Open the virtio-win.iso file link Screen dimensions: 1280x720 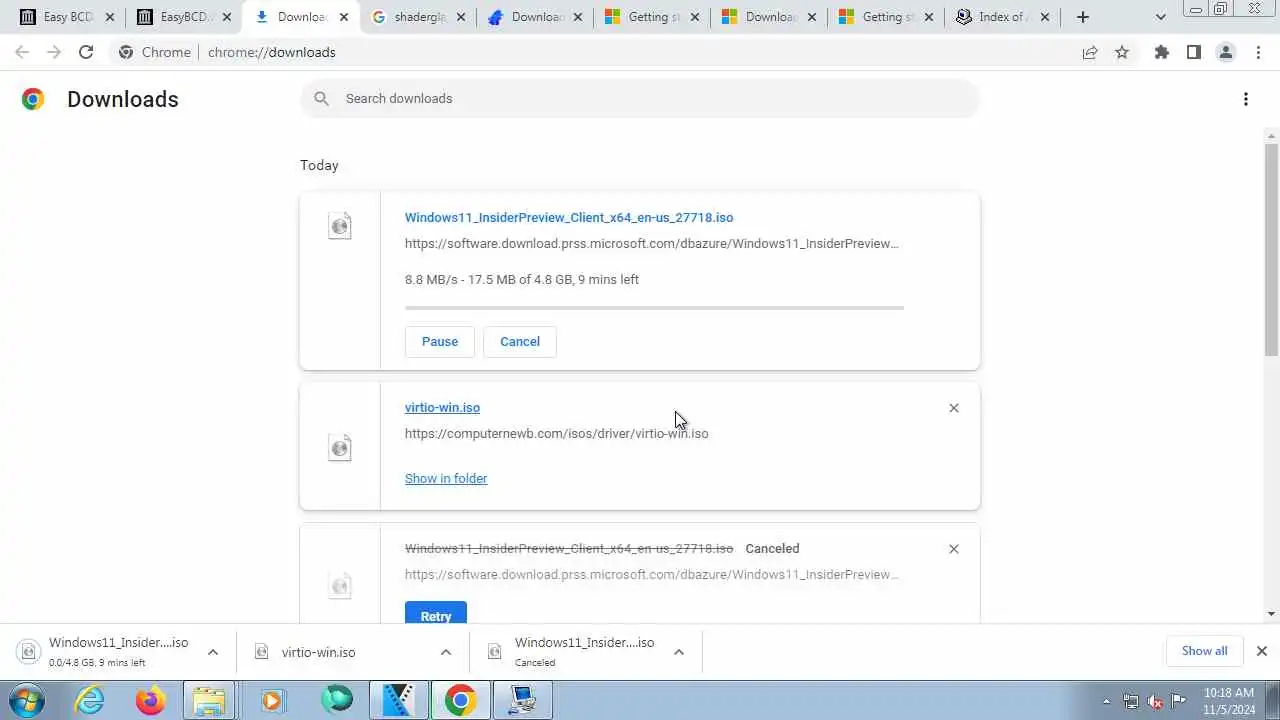point(442,407)
